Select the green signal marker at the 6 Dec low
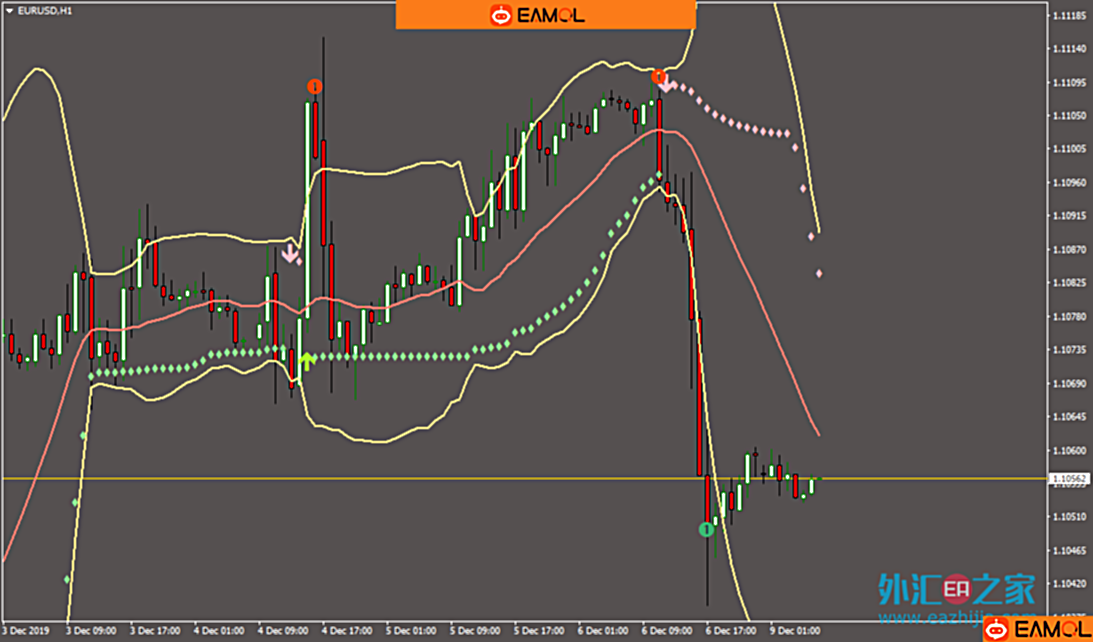 (706, 530)
